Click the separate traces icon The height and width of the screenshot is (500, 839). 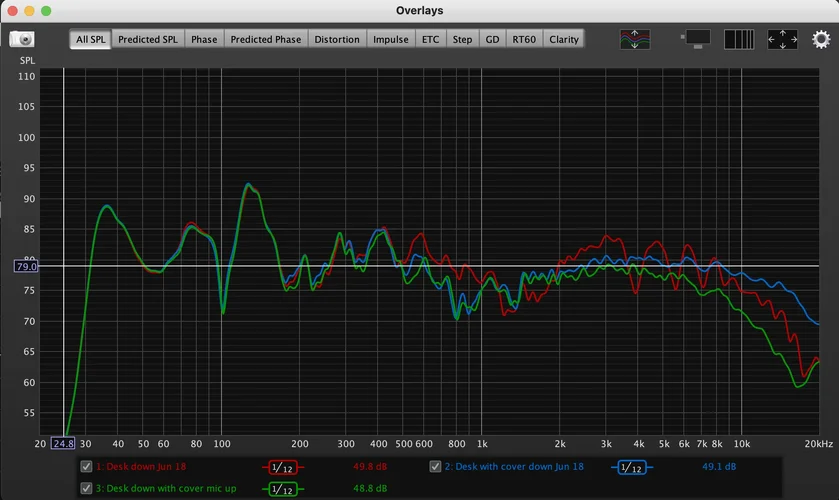pos(634,39)
